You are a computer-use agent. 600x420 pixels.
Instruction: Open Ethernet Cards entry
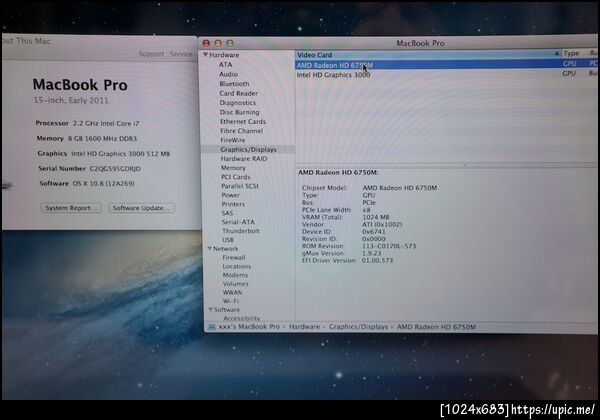243,122
